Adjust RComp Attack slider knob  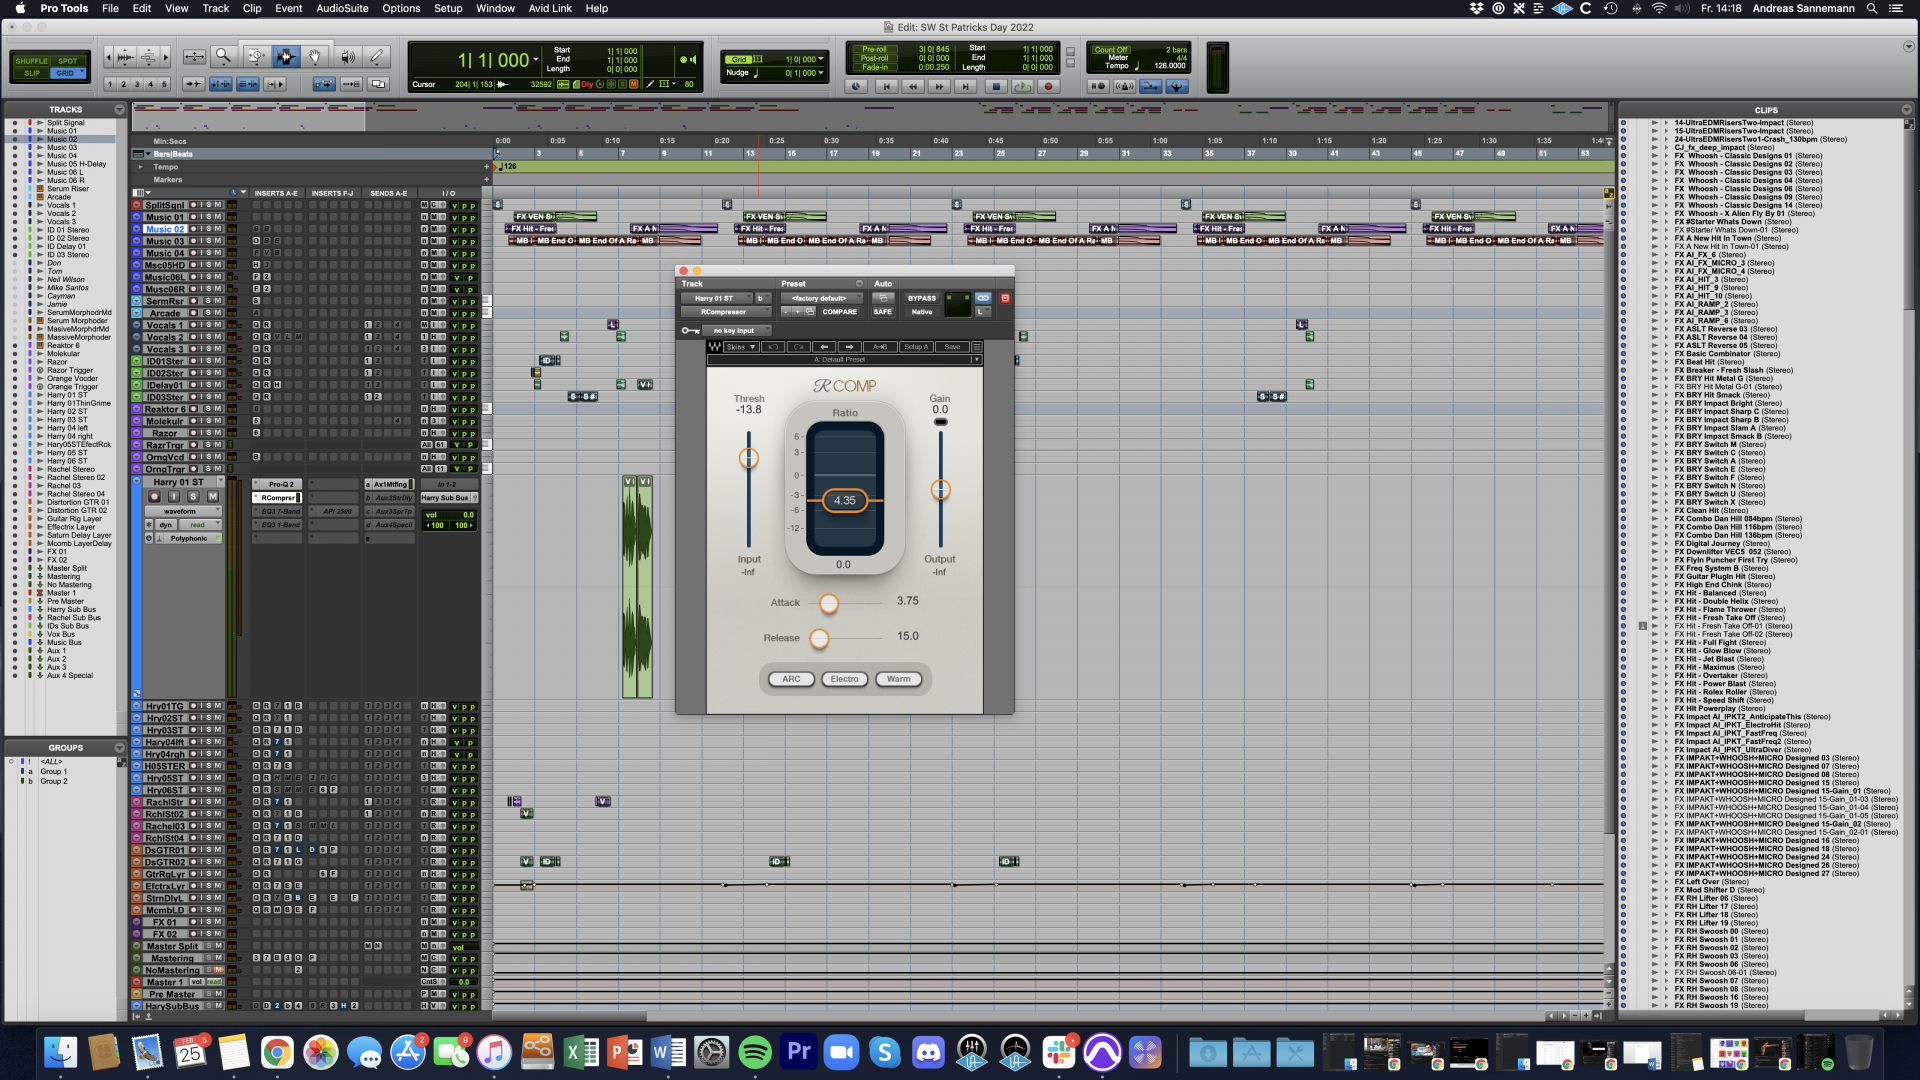click(x=829, y=603)
